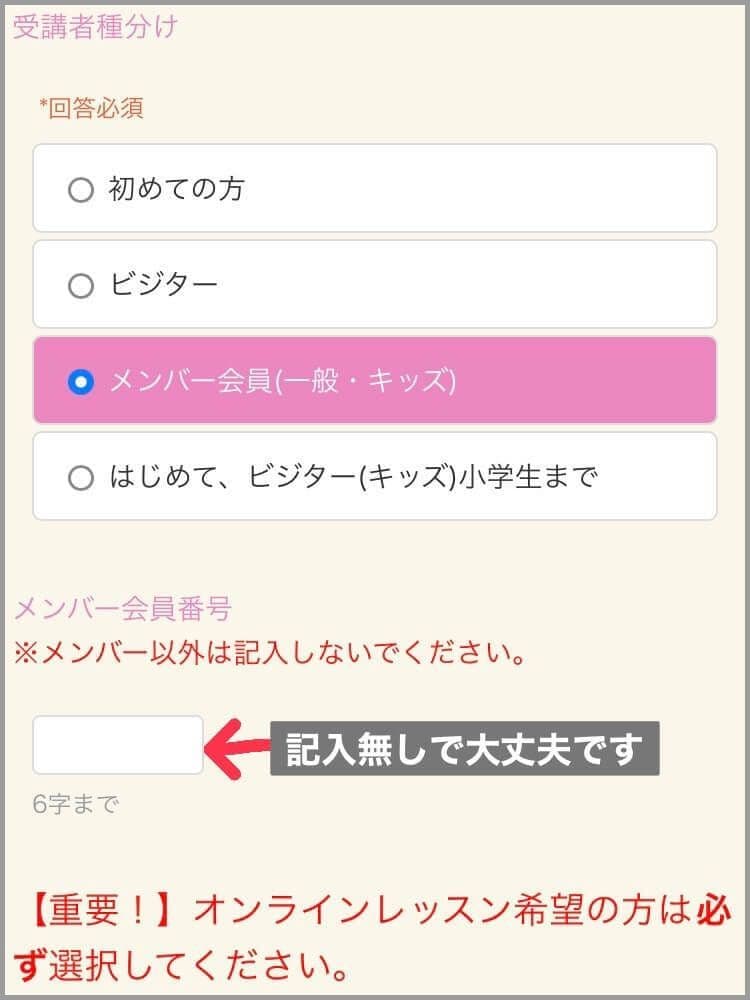Select the ビジター radio button
The height and width of the screenshot is (1000, 750).
(x=81, y=286)
